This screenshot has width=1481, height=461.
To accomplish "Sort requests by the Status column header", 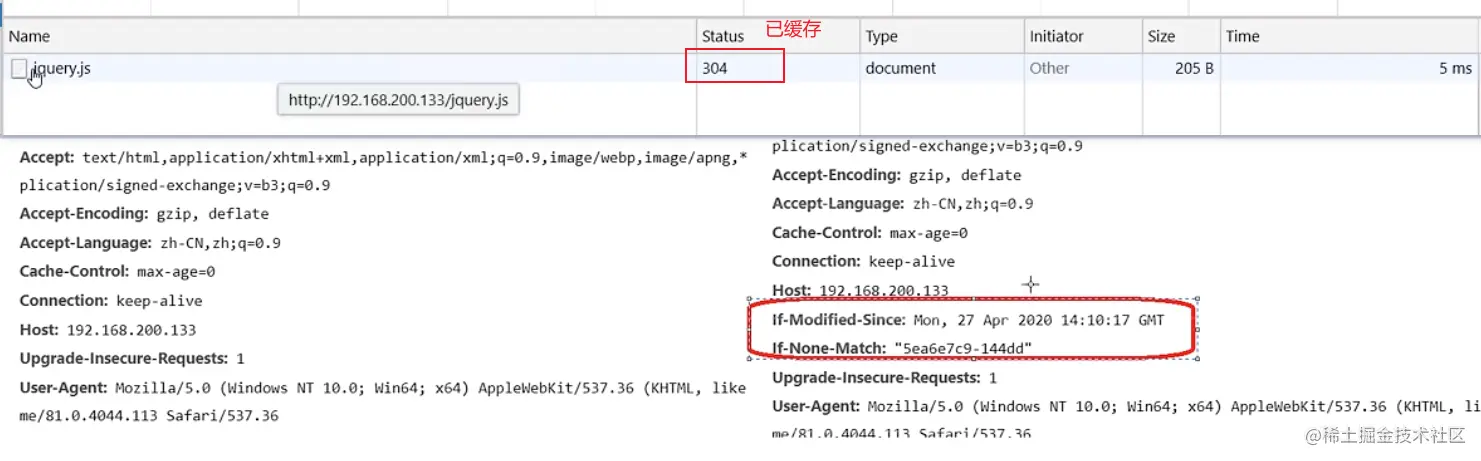I will pyautogui.click(x=723, y=36).
